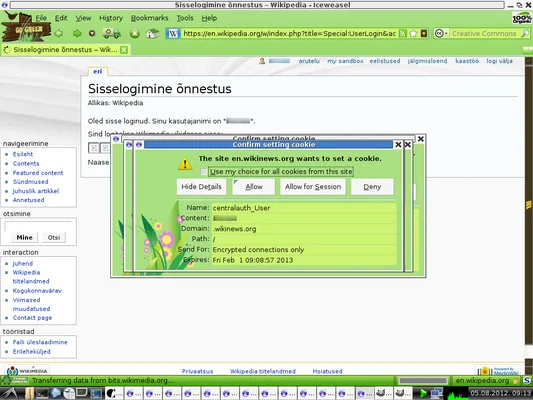Click the user profile icon on Wikipedia page
Viewport: 533px width, 400px height.
point(262,61)
